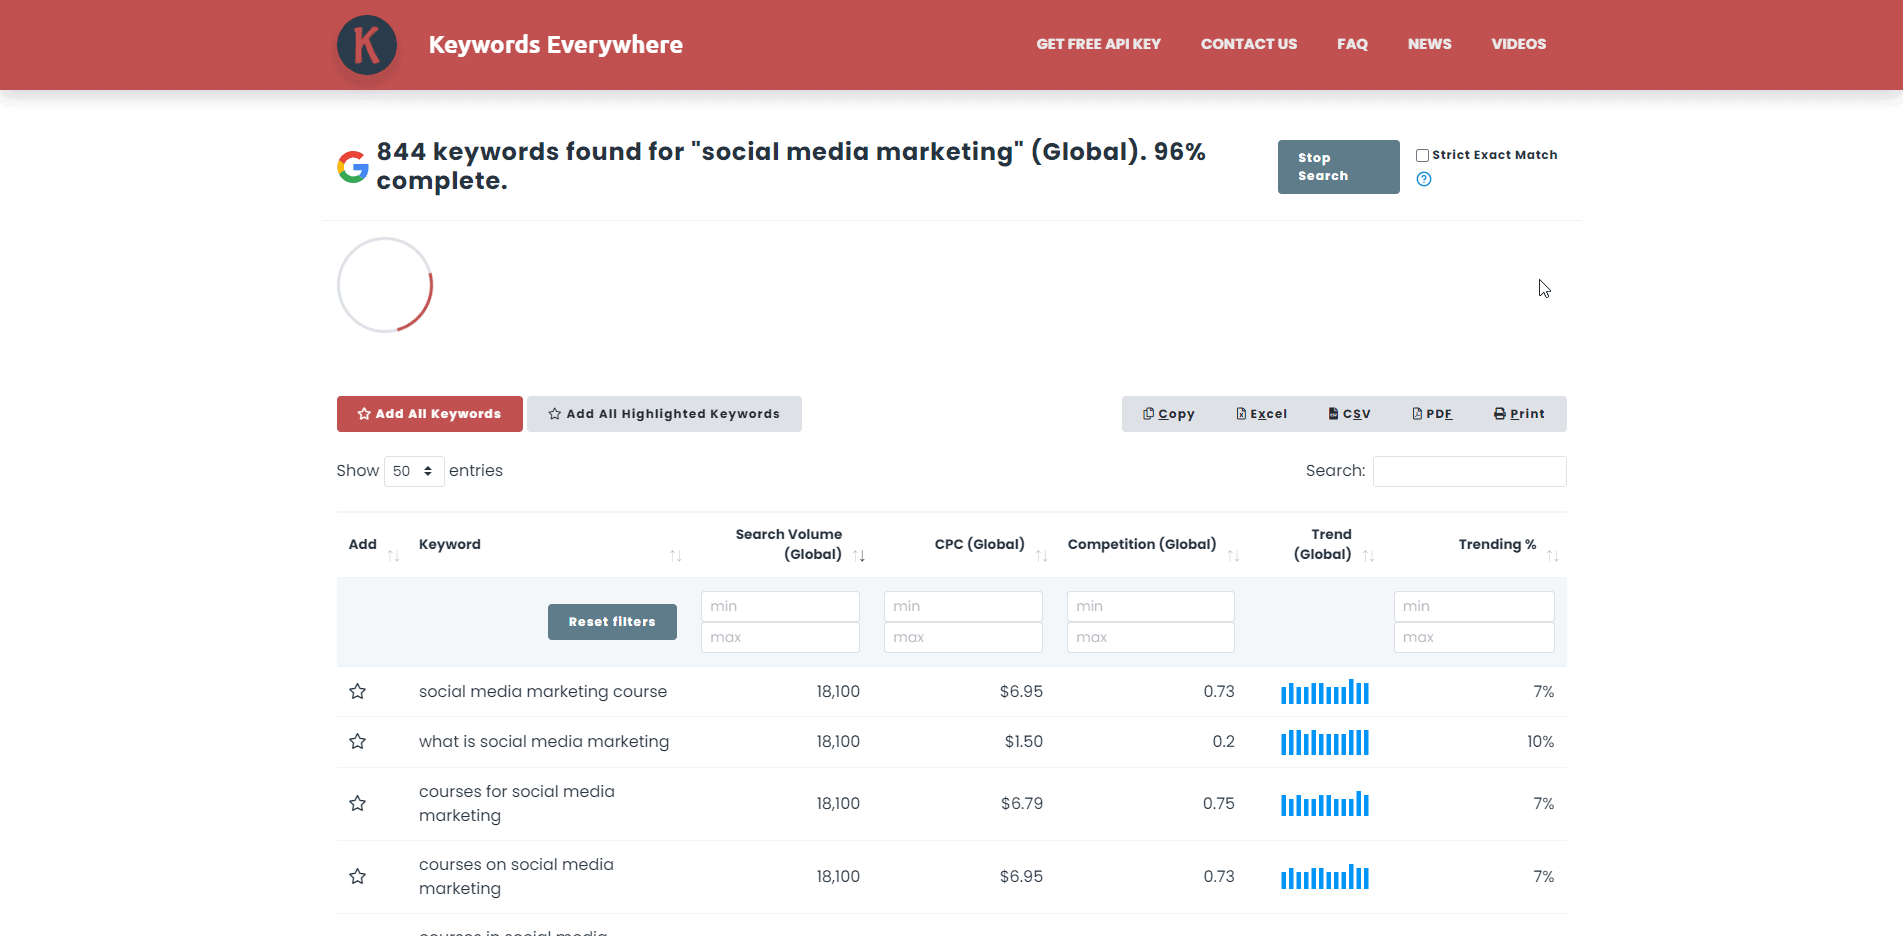Click the trend chart for first keyword

[1324, 692]
